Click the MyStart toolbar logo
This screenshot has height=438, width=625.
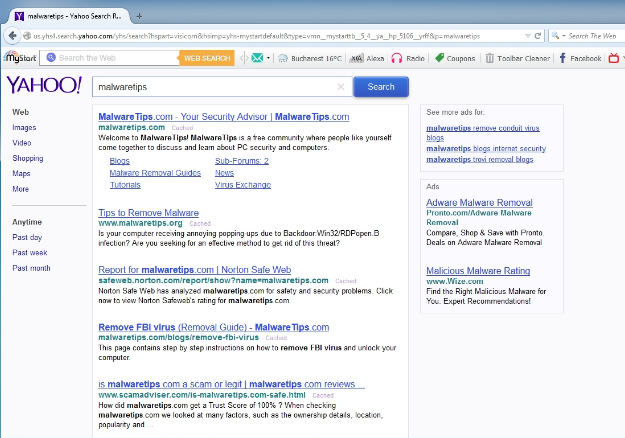click(20, 58)
